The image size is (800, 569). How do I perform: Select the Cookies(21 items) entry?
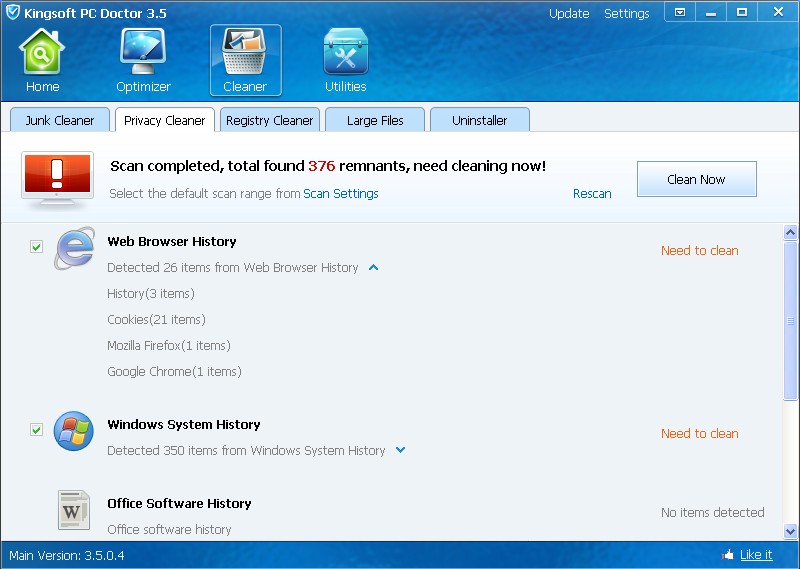coord(156,319)
